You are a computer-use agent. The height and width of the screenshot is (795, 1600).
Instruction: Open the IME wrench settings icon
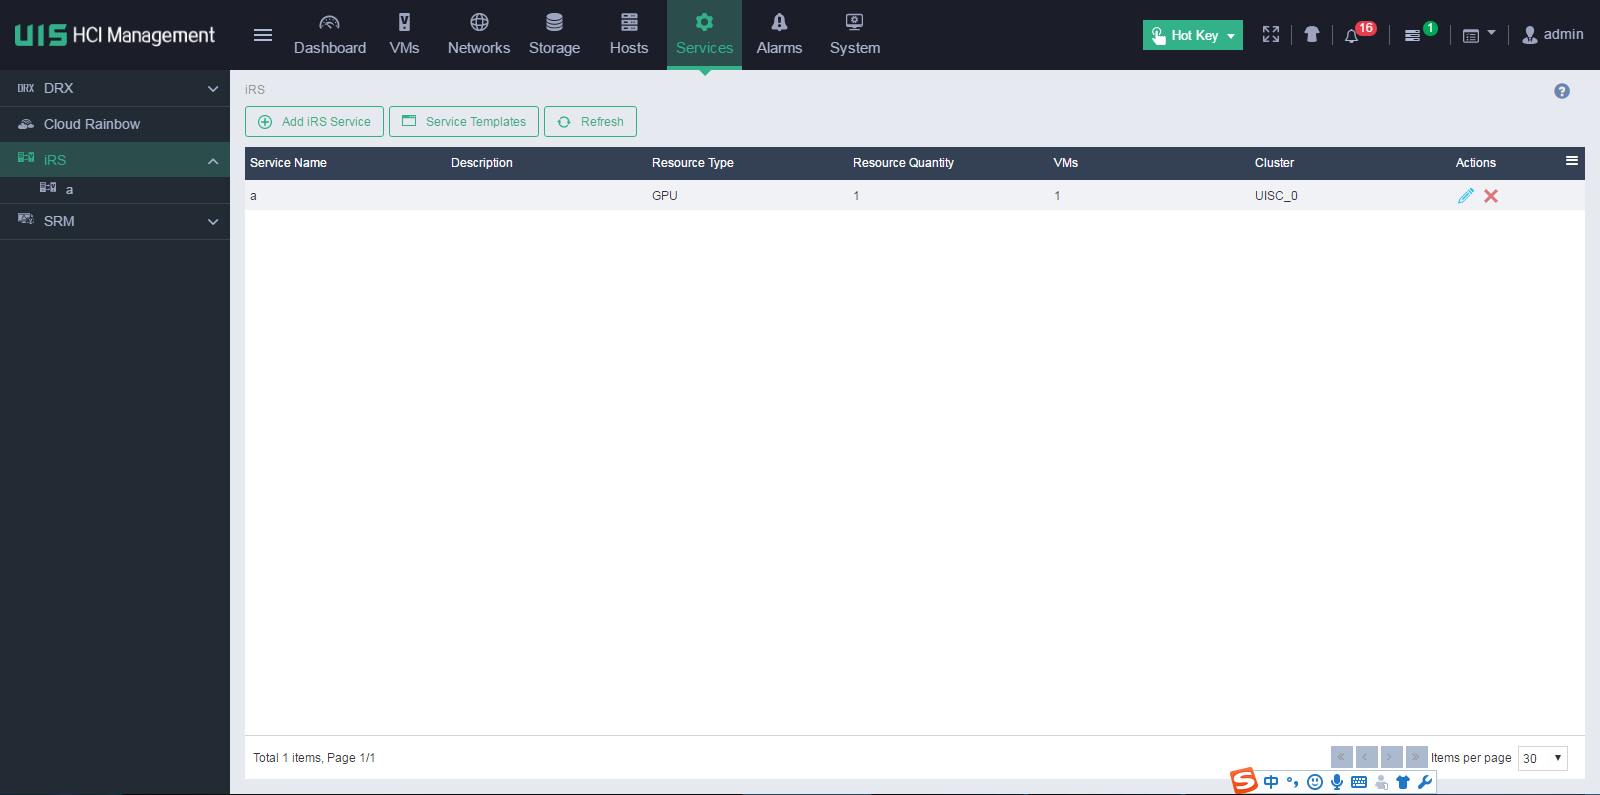pyautogui.click(x=1425, y=782)
